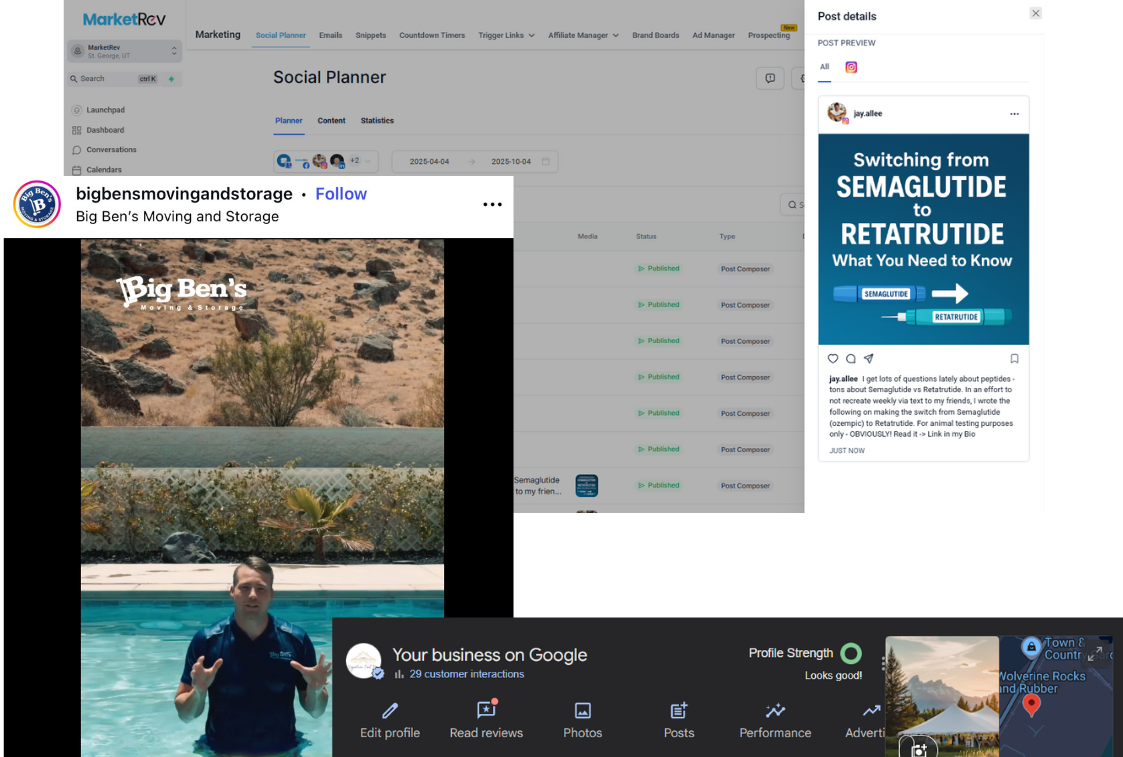This screenshot has height=757, width=1123.
Task: Switch to the Statistics tab
Action: tap(377, 121)
